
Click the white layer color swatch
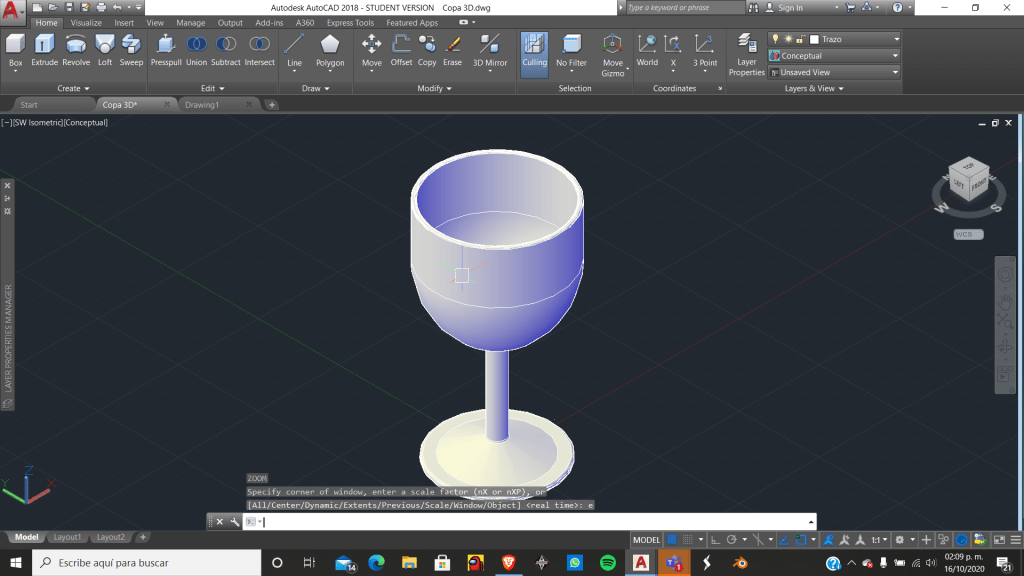814,40
